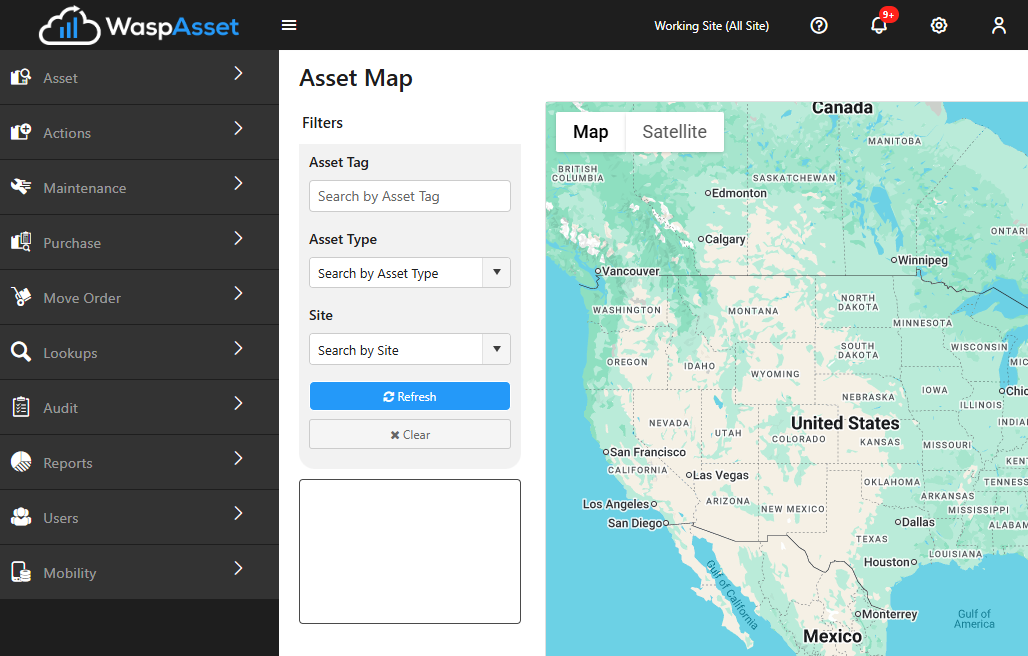Viewport: 1028px width, 656px height.
Task: Click Winnipeg on the map
Action: coord(920,260)
